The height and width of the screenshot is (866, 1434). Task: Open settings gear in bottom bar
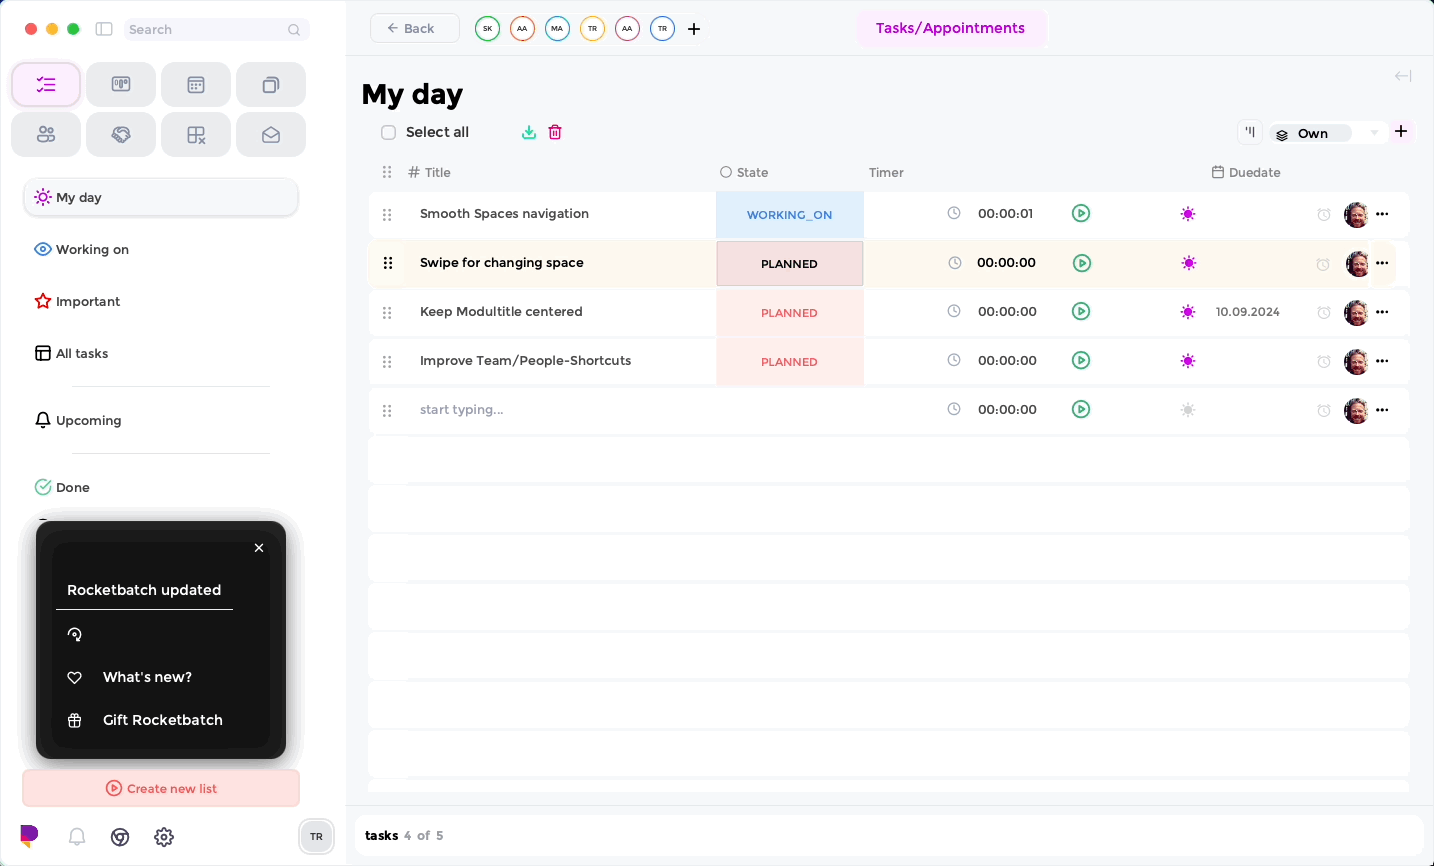pos(164,837)
